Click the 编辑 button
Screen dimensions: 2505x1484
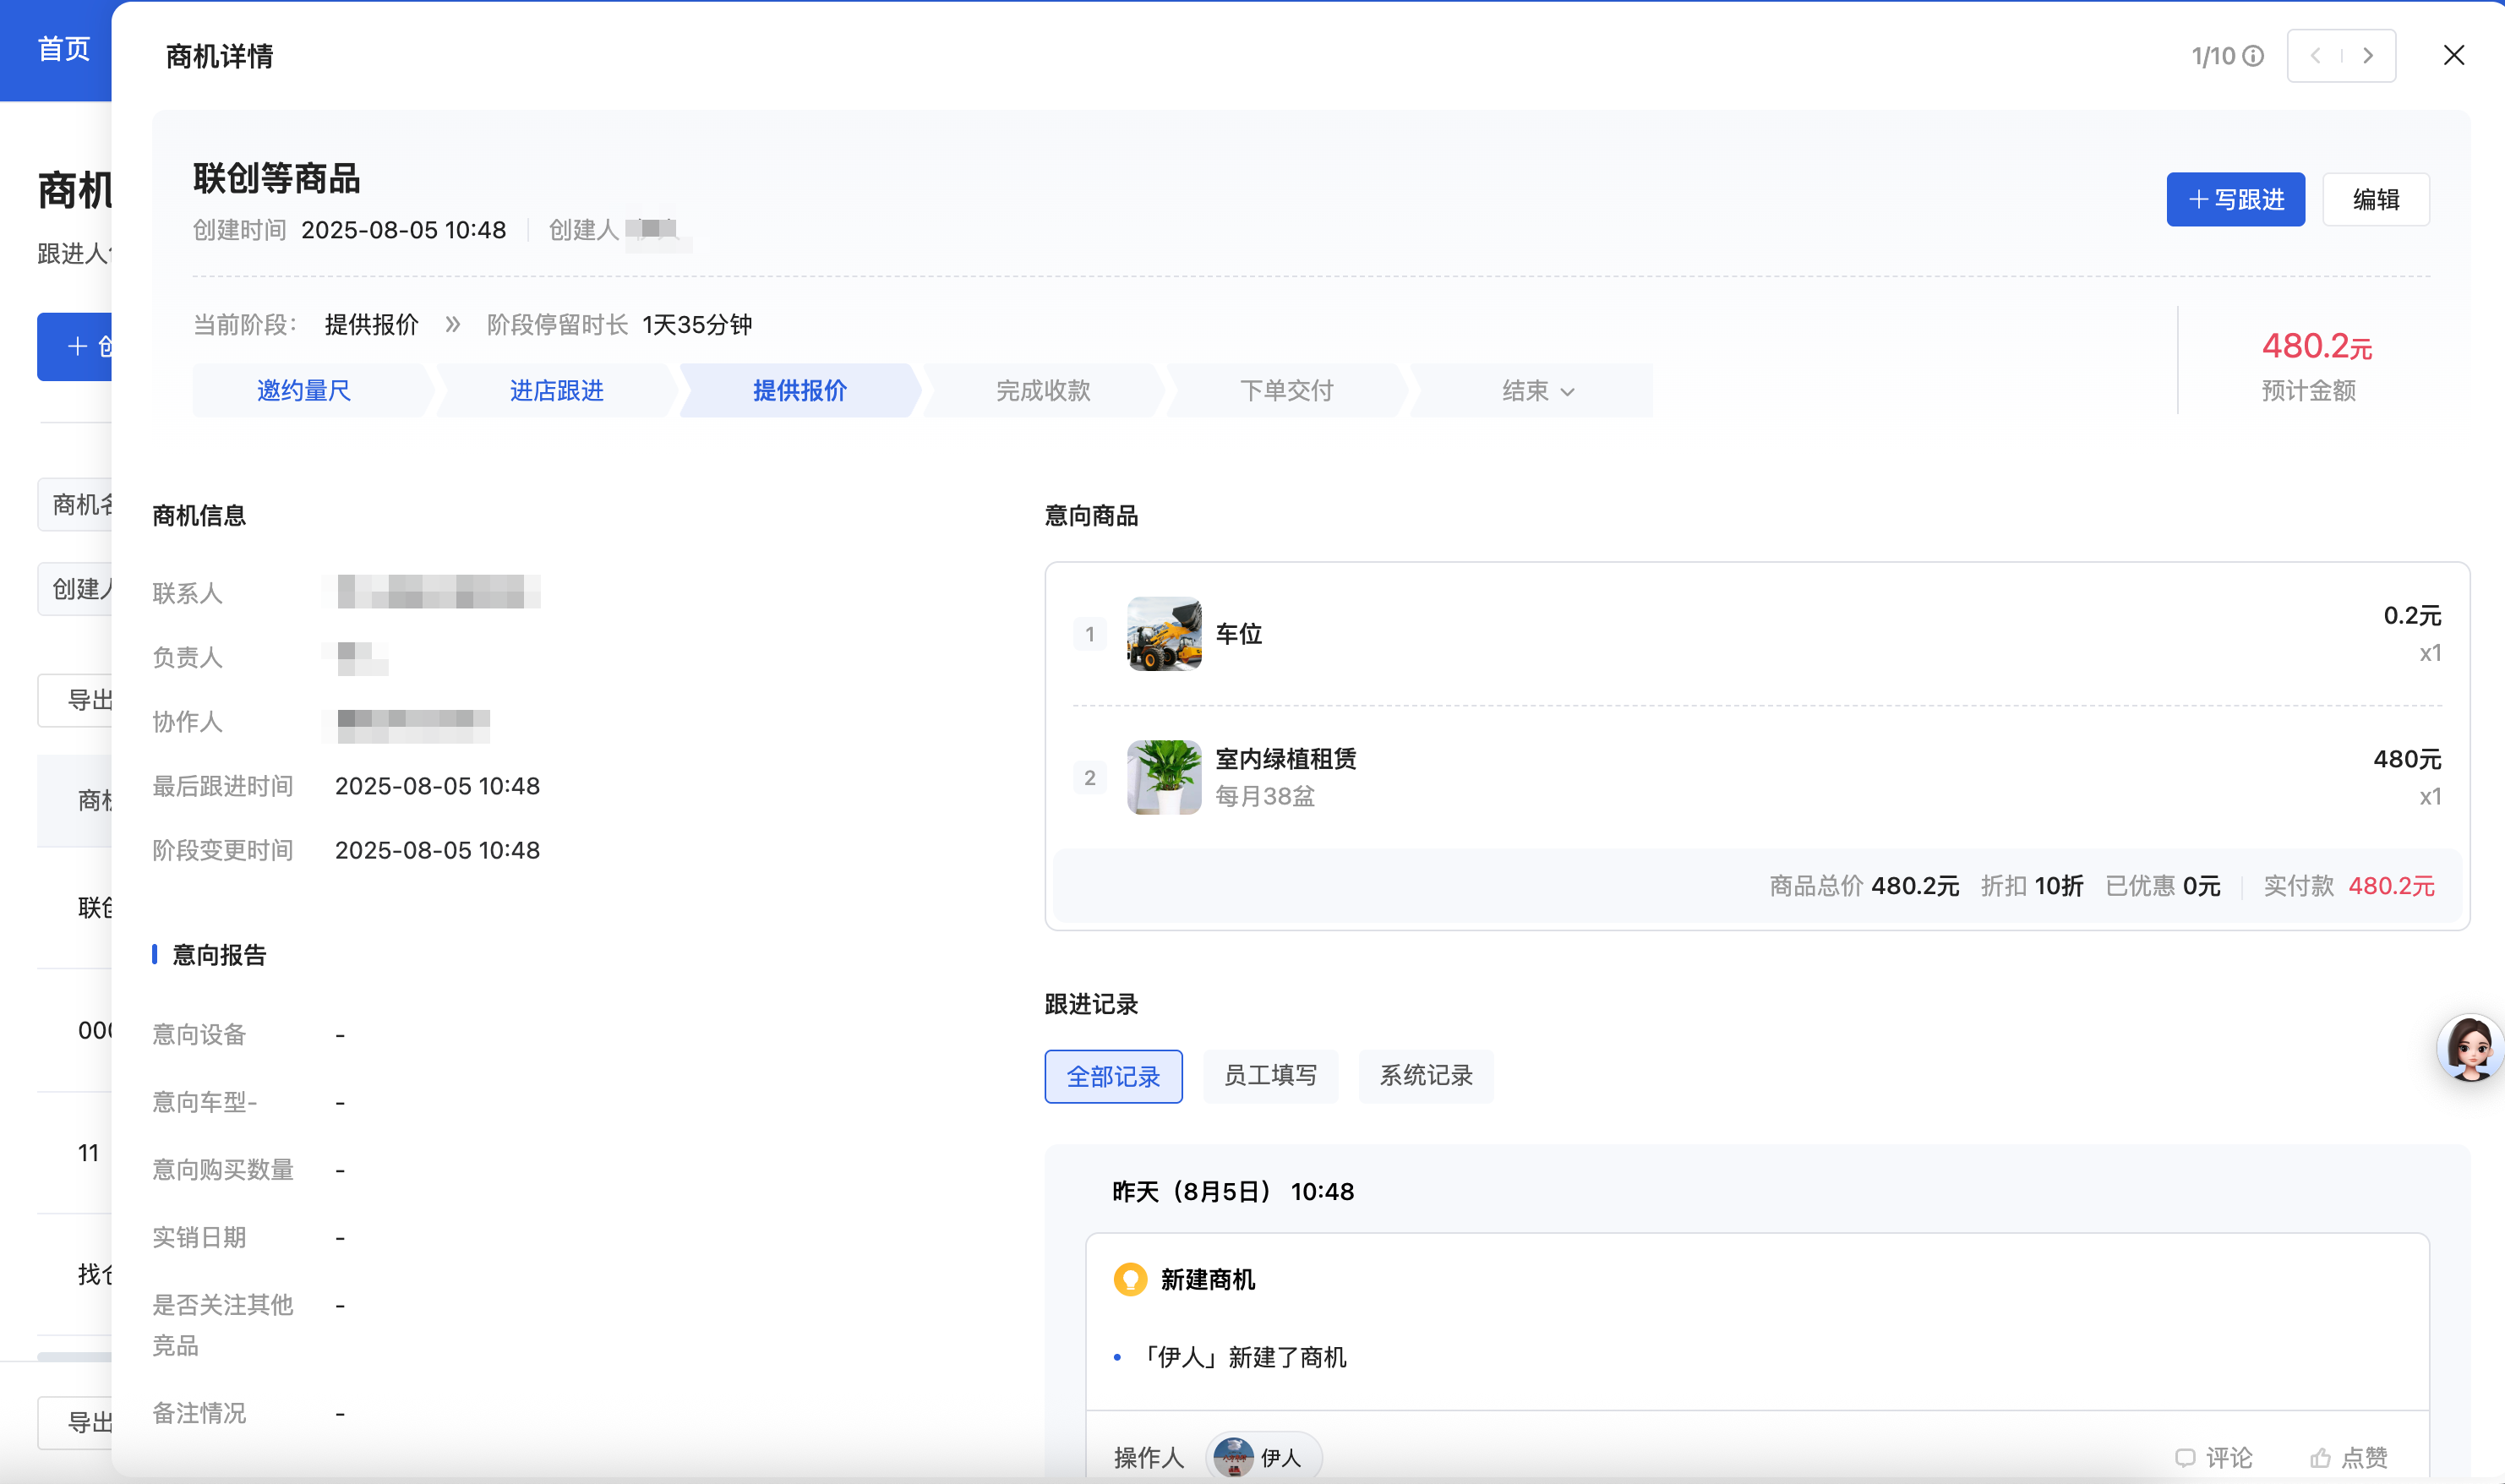[x=2375, y=199]
